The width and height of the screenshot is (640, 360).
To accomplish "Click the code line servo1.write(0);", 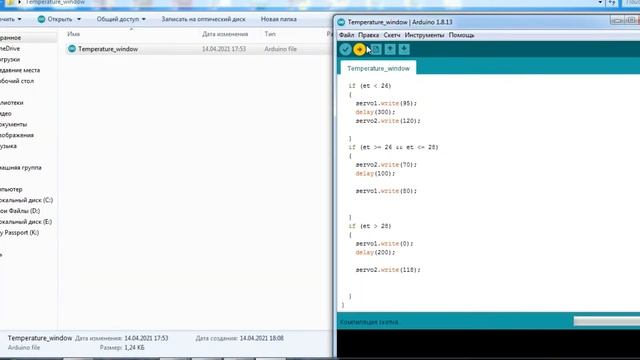I will (384, 243).
